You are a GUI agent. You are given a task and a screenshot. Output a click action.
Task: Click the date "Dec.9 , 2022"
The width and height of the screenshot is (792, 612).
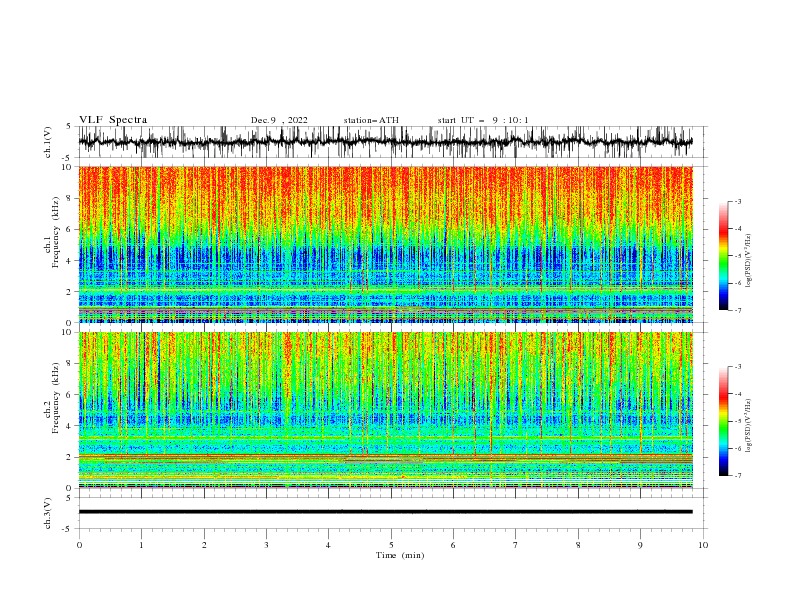coord(279,120)
